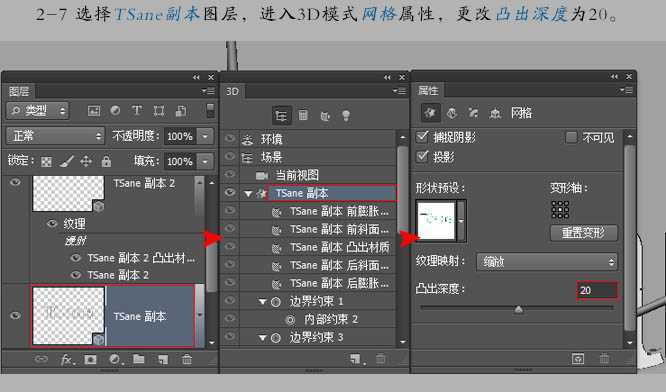
Task: Lock all padlock icon
Action: pos(106,161)
